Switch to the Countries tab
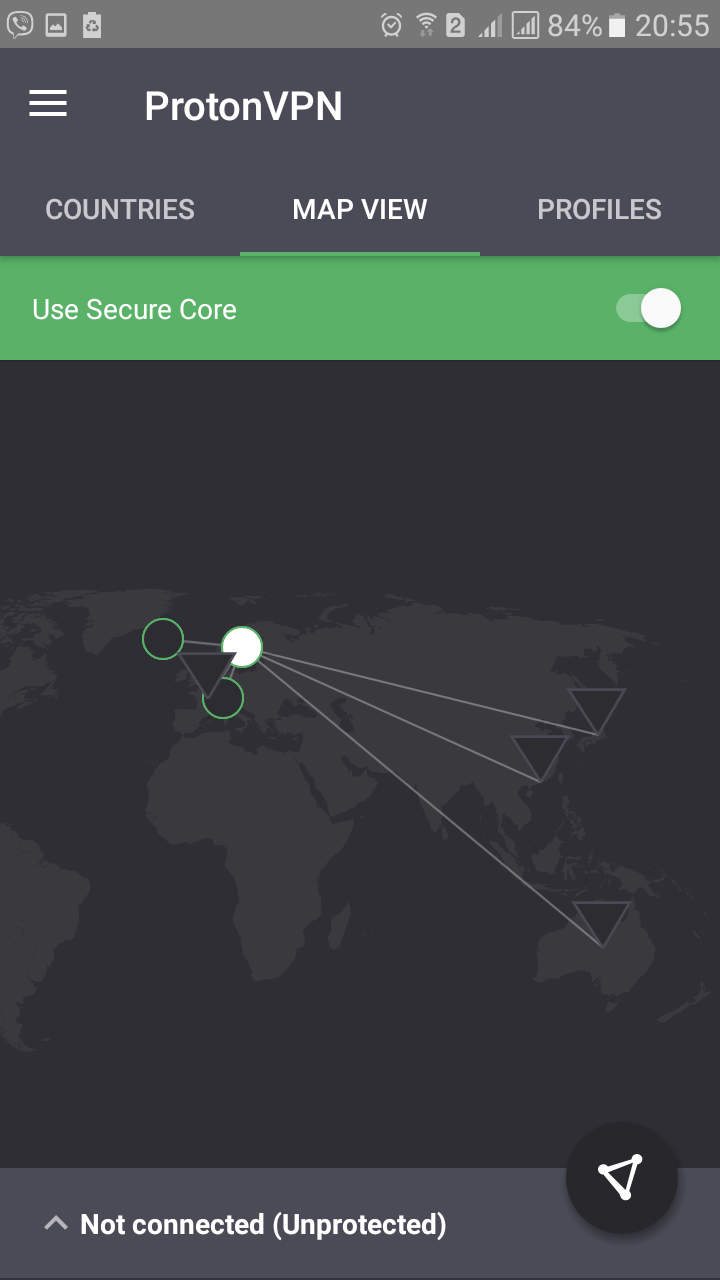 120,209
